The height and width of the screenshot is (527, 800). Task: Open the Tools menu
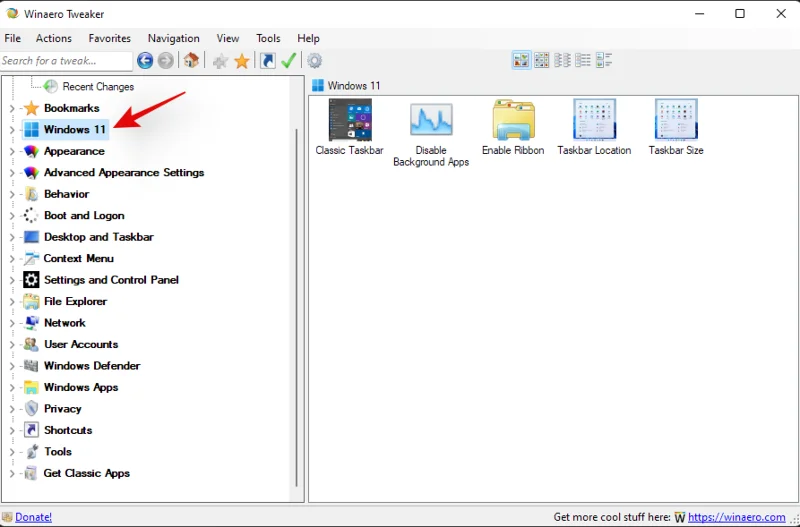(268, 38)
